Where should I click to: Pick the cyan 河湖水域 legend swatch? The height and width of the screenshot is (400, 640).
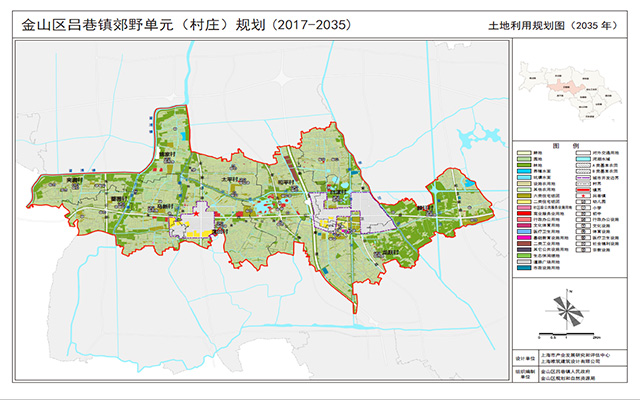click(583, 159)
